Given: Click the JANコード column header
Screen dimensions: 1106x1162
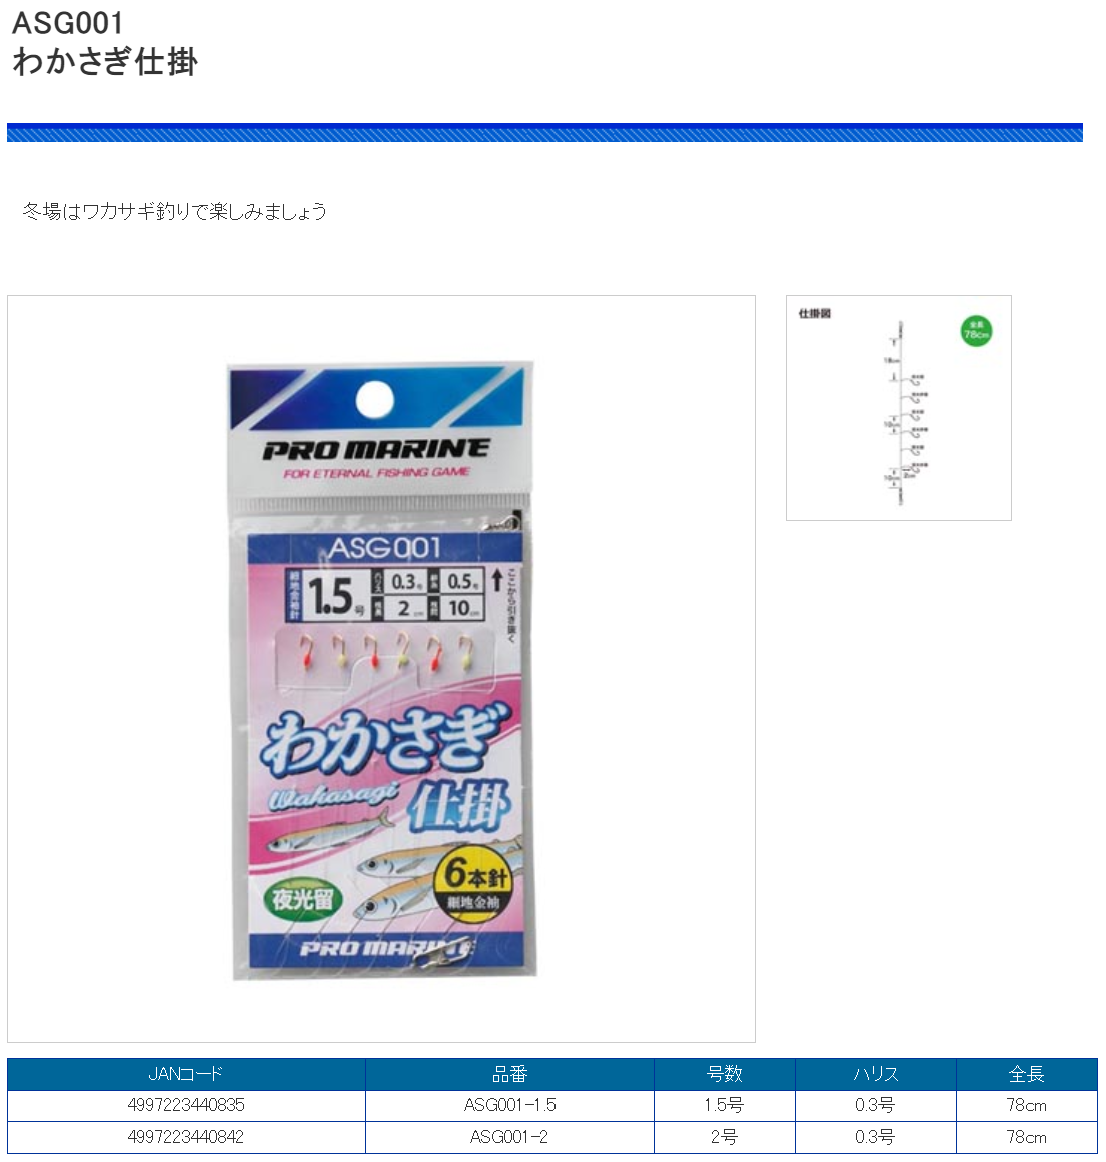Looking at the screenshot, I should pyautogui.click(x=186, y=1074).
